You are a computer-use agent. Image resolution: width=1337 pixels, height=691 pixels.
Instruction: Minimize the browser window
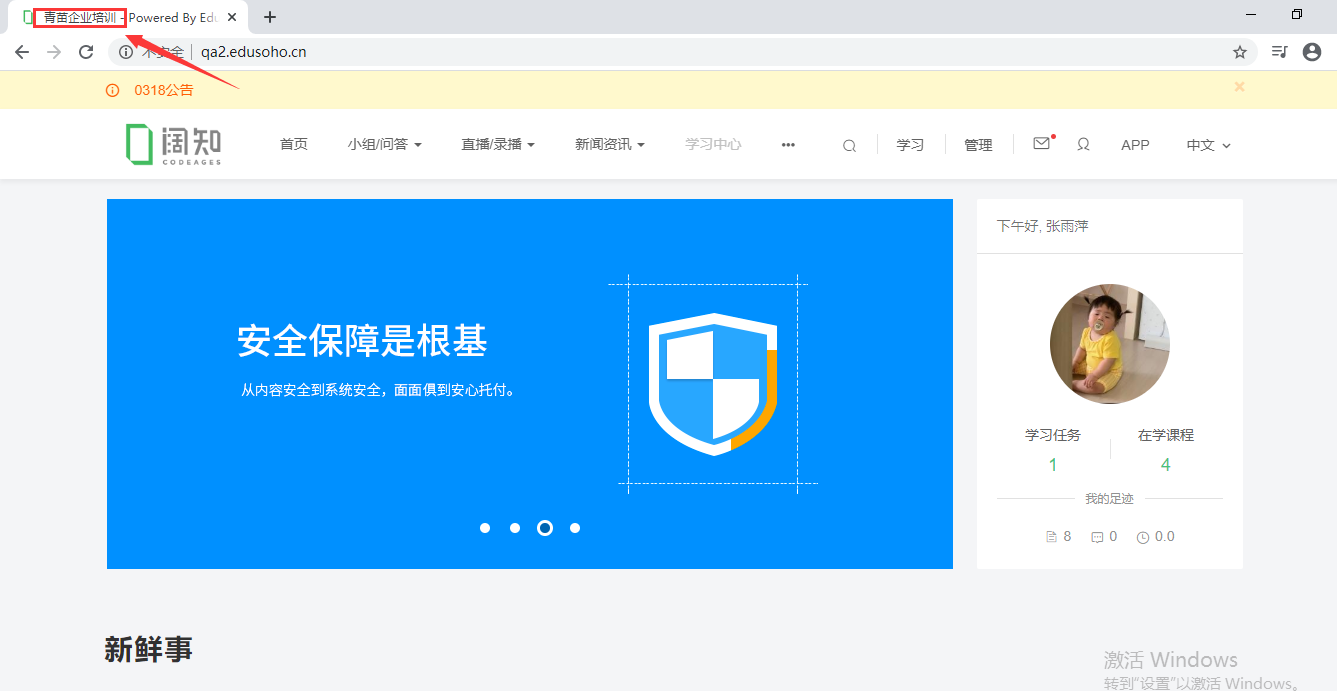tap(1251, 15)
